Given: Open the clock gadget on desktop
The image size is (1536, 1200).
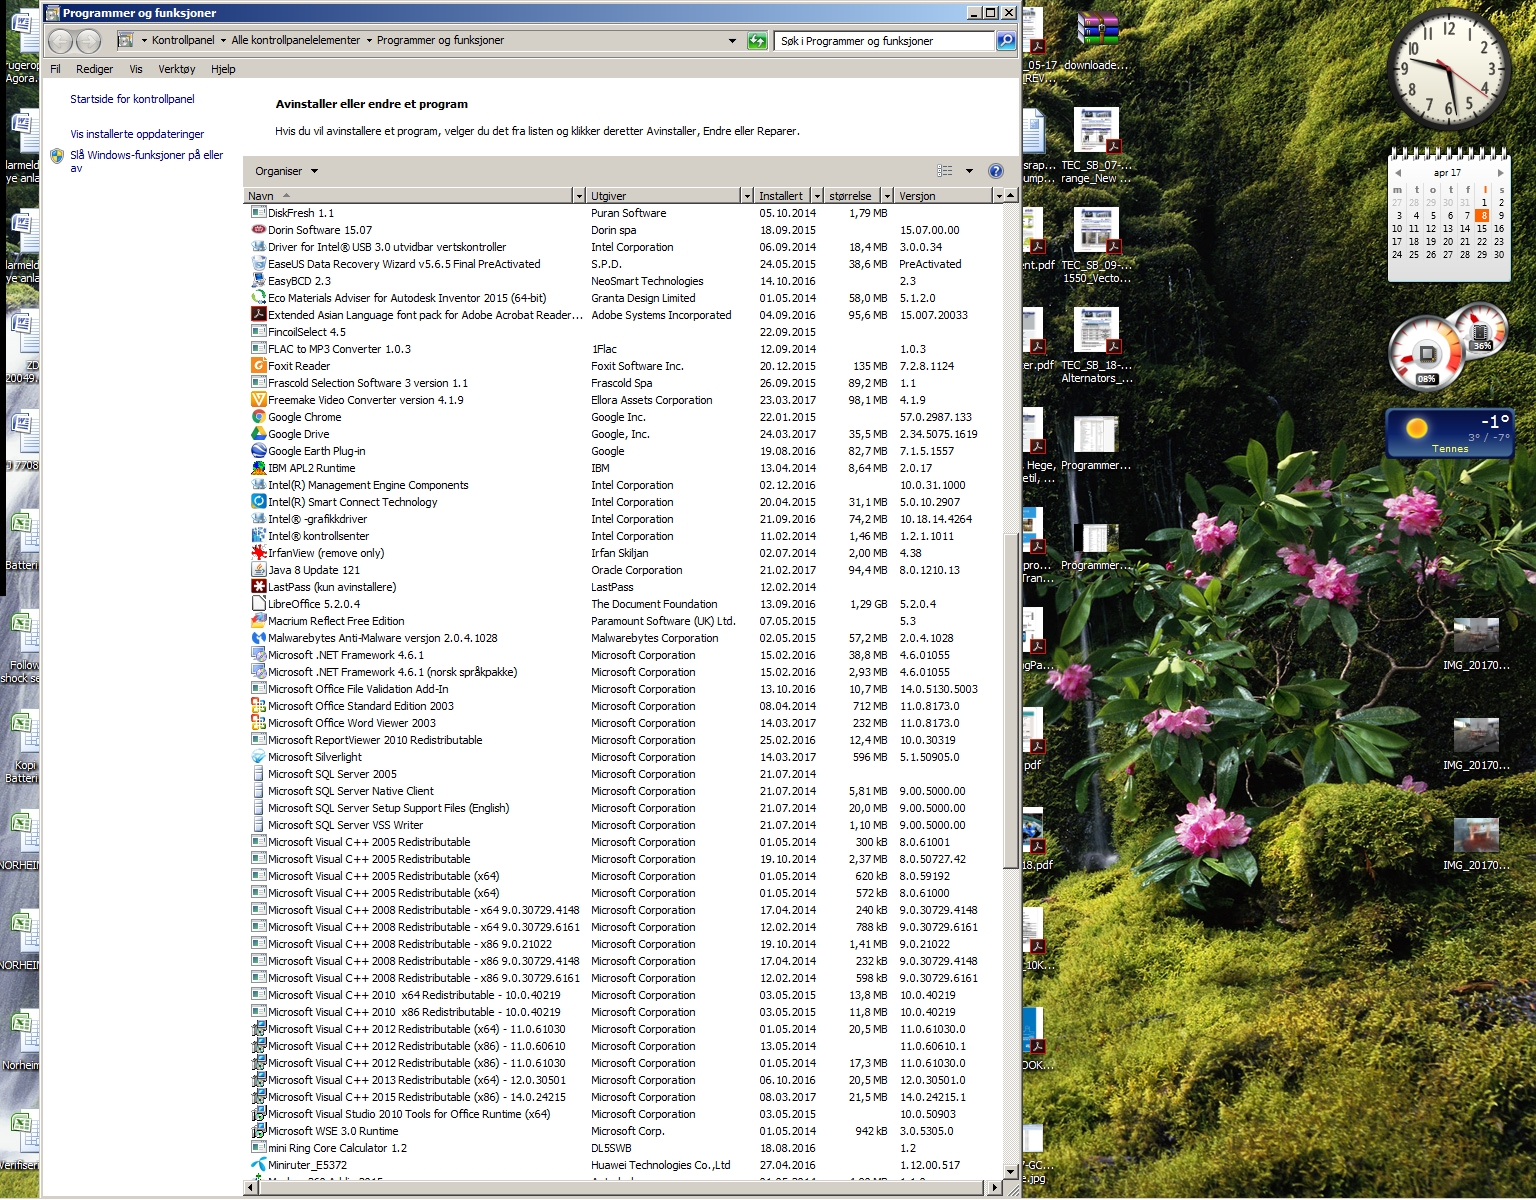Looking at the screenshot, I should (1447, 67).
